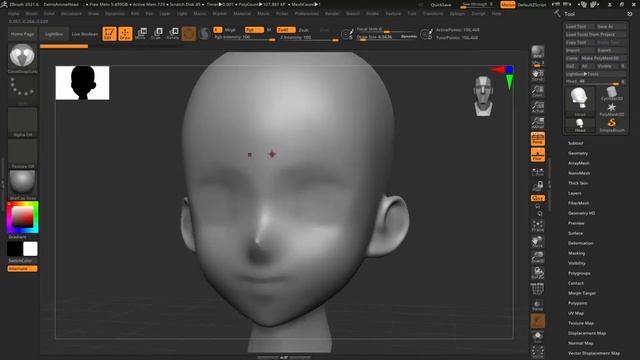Click the Rotate view icon on right shelf

point(538,273)
